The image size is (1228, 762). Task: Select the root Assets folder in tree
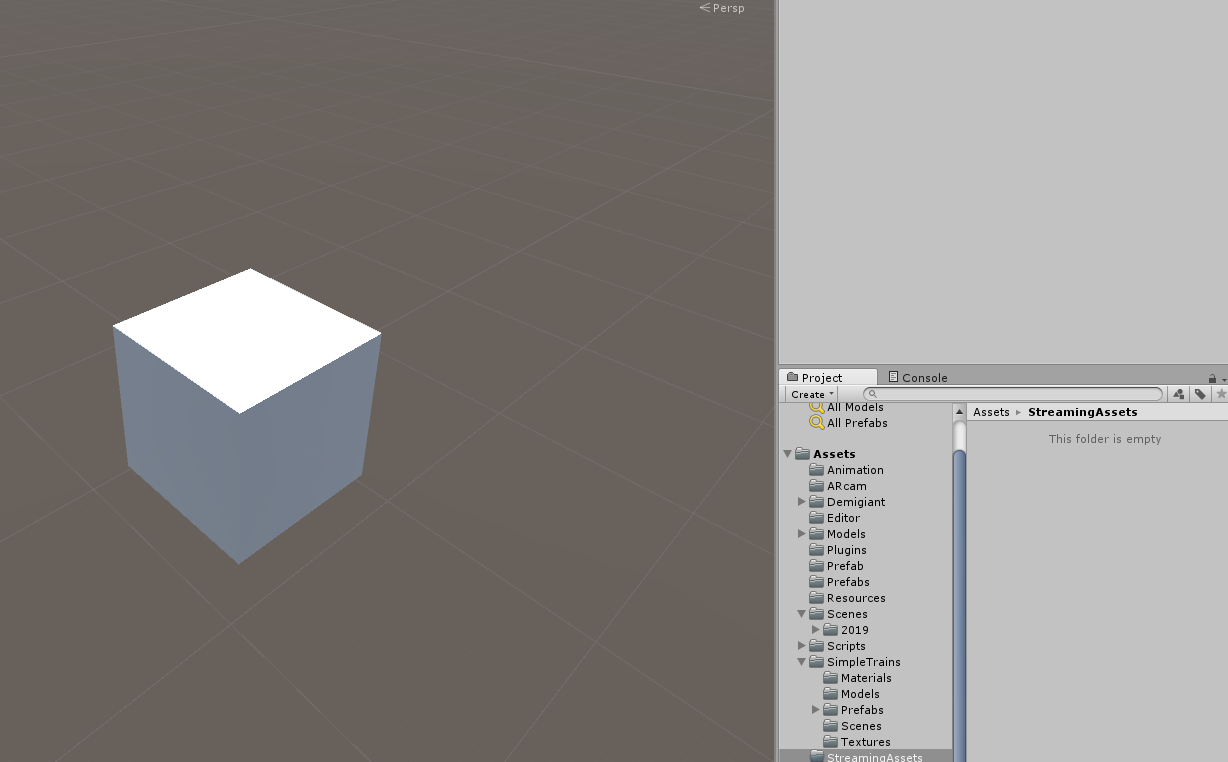pos(825,454)
